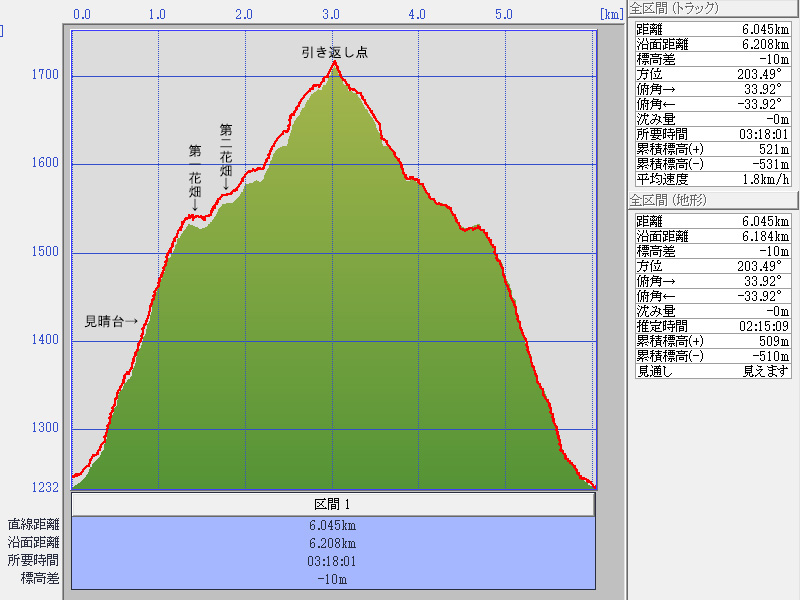The height and width of the screenshot is (600, 800).
Task: Click the 第二花畑 annotation on the graph
Action: (226, 156)
